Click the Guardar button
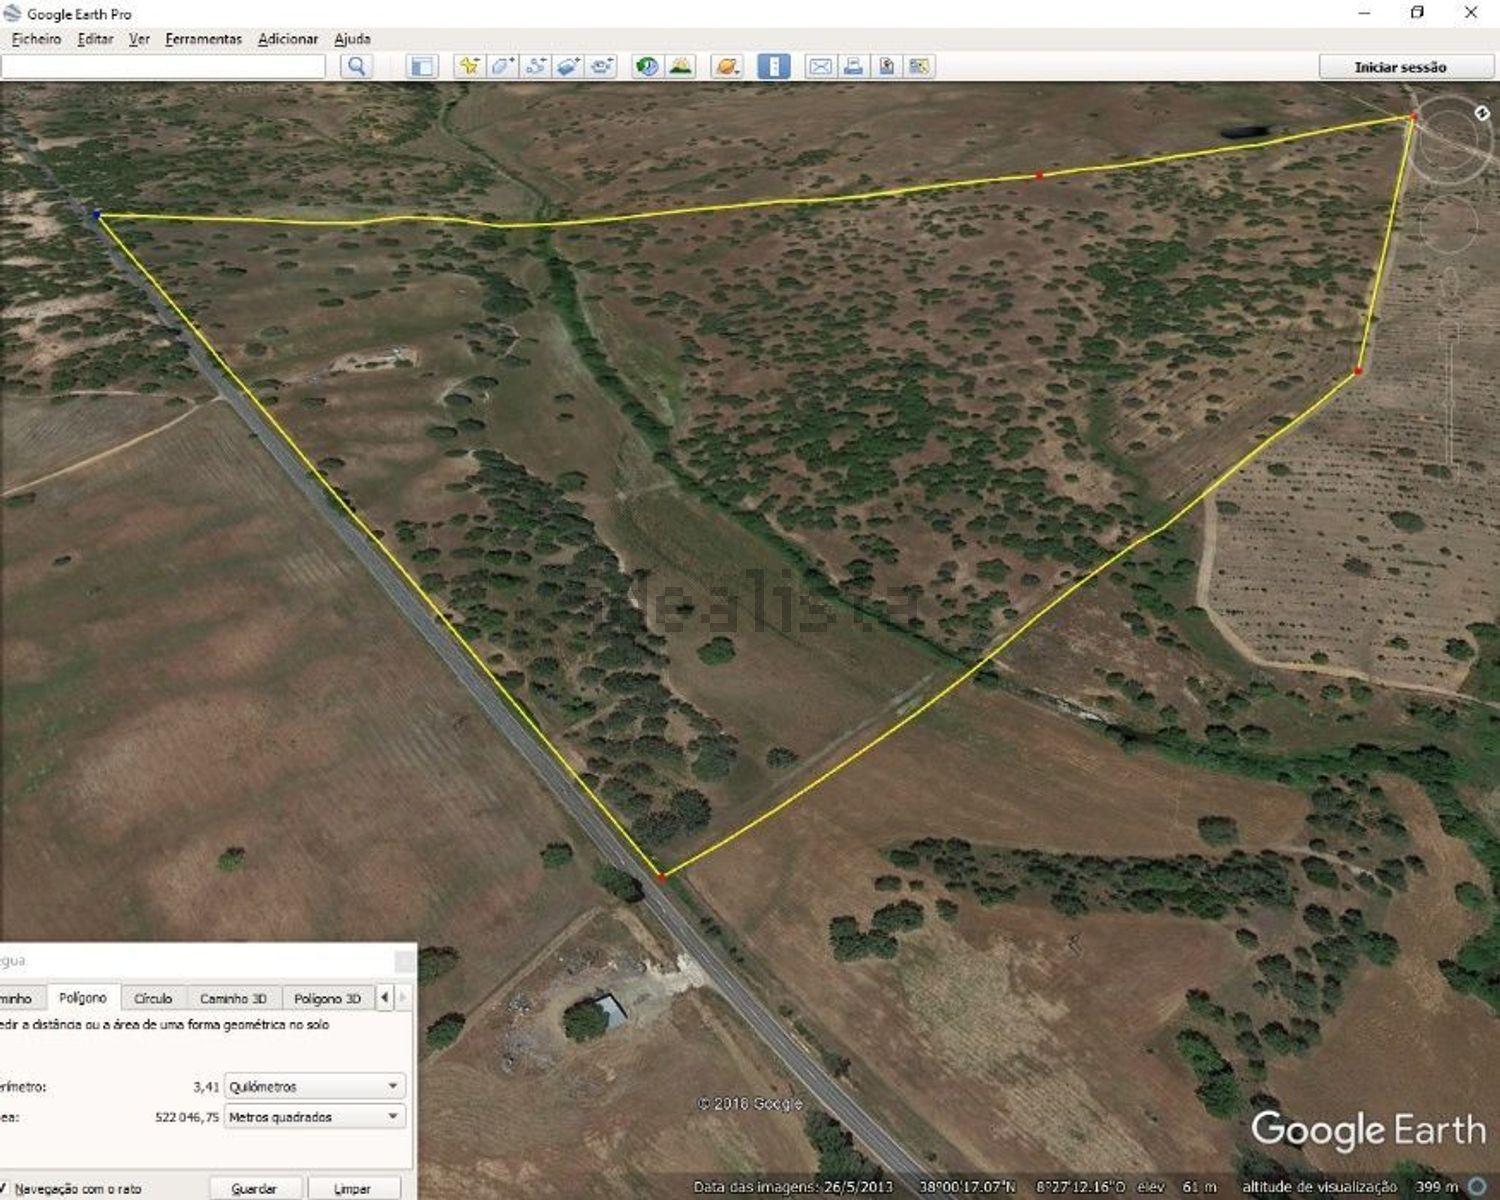This screenshot has height=1200, width=1500. click(254, 1188)
